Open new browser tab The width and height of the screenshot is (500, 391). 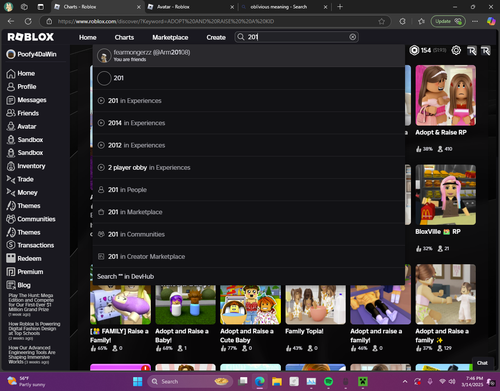(x=340, y=7)
